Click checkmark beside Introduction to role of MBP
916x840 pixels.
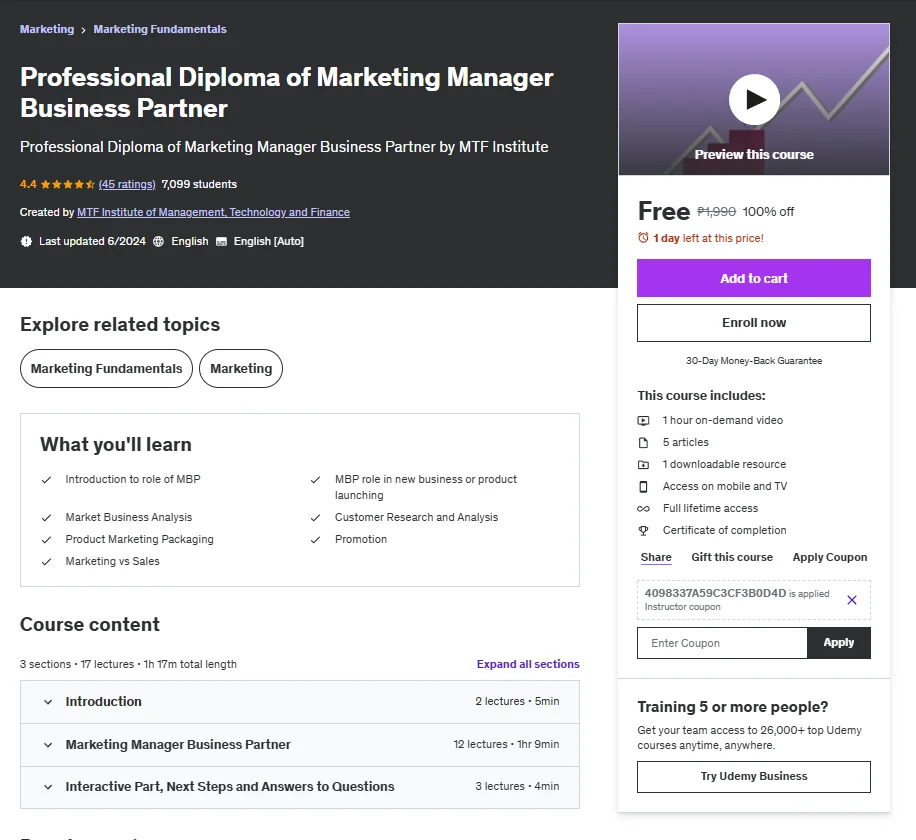coord(46,480)
